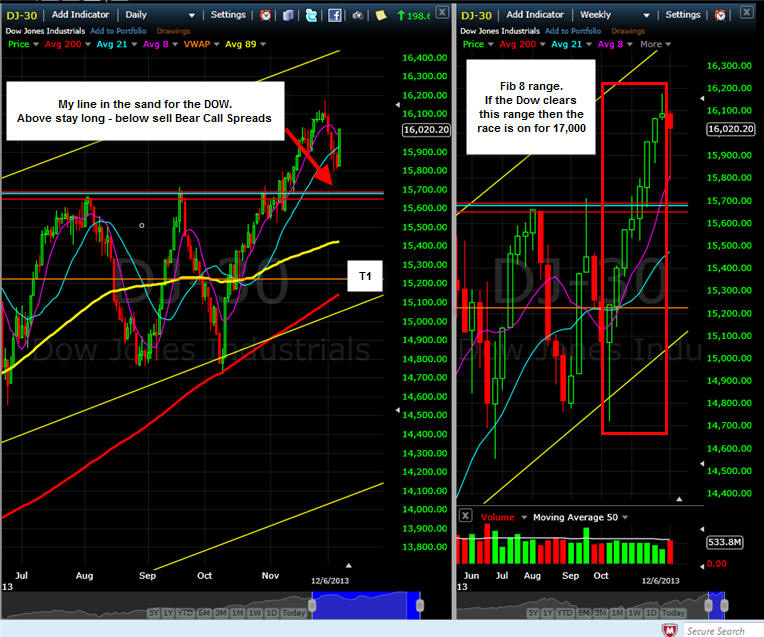764x637 pixels.
Task: Close the Weekly chart panel
Action: 747,12
